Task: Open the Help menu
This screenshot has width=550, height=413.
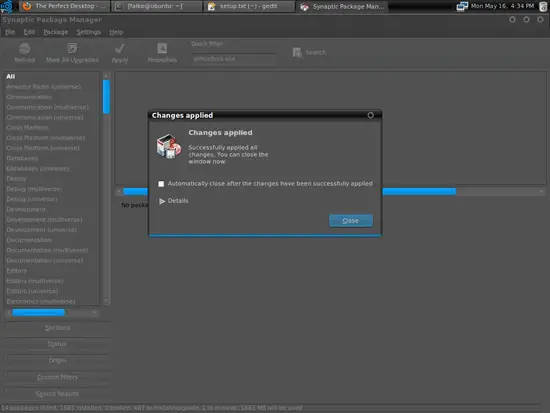Action: click(116, 32)
